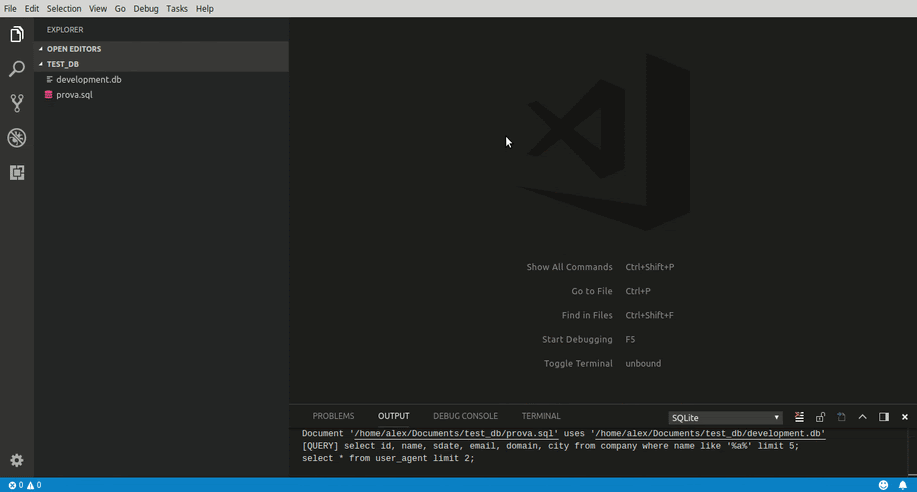This screenshot has width=917, height=492.
Task: Toggle output scroll lock
Action: point(820,417)
